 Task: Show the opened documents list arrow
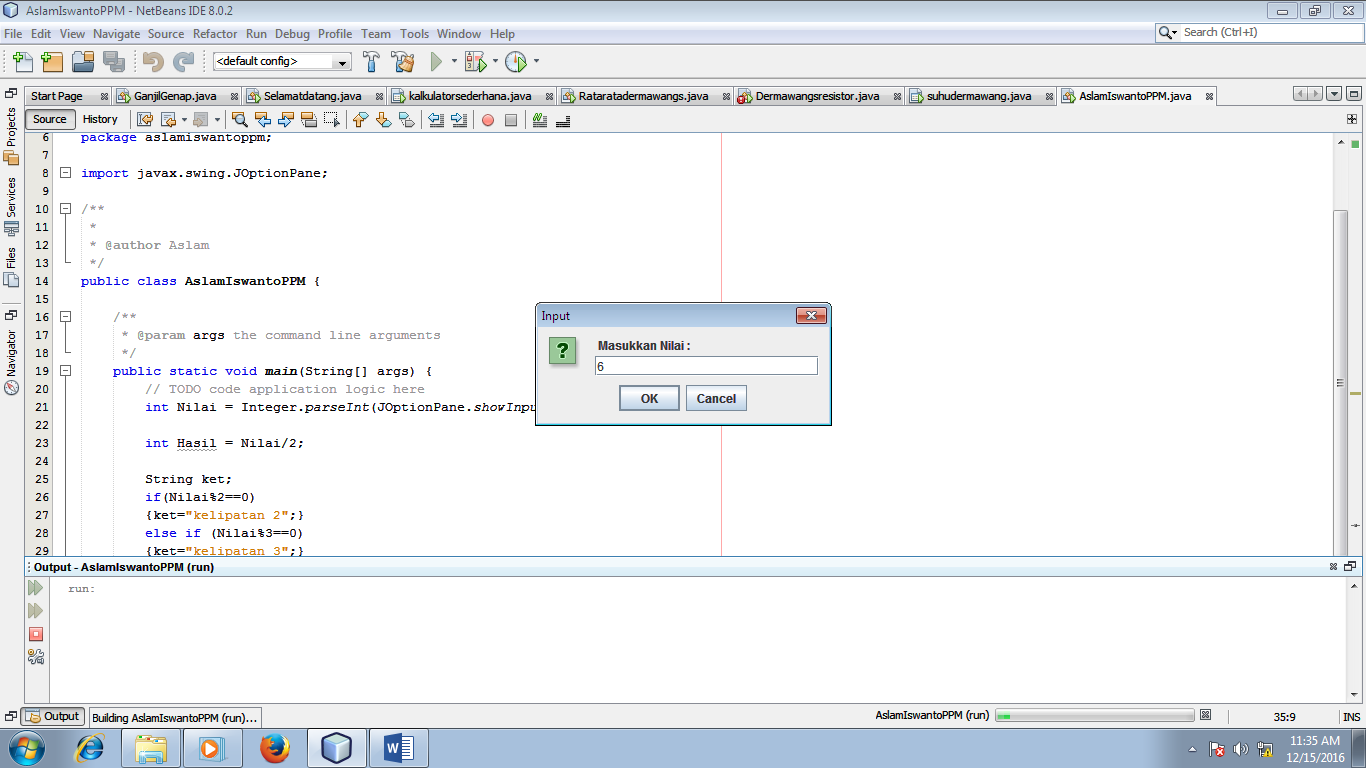click(1334, 94)
